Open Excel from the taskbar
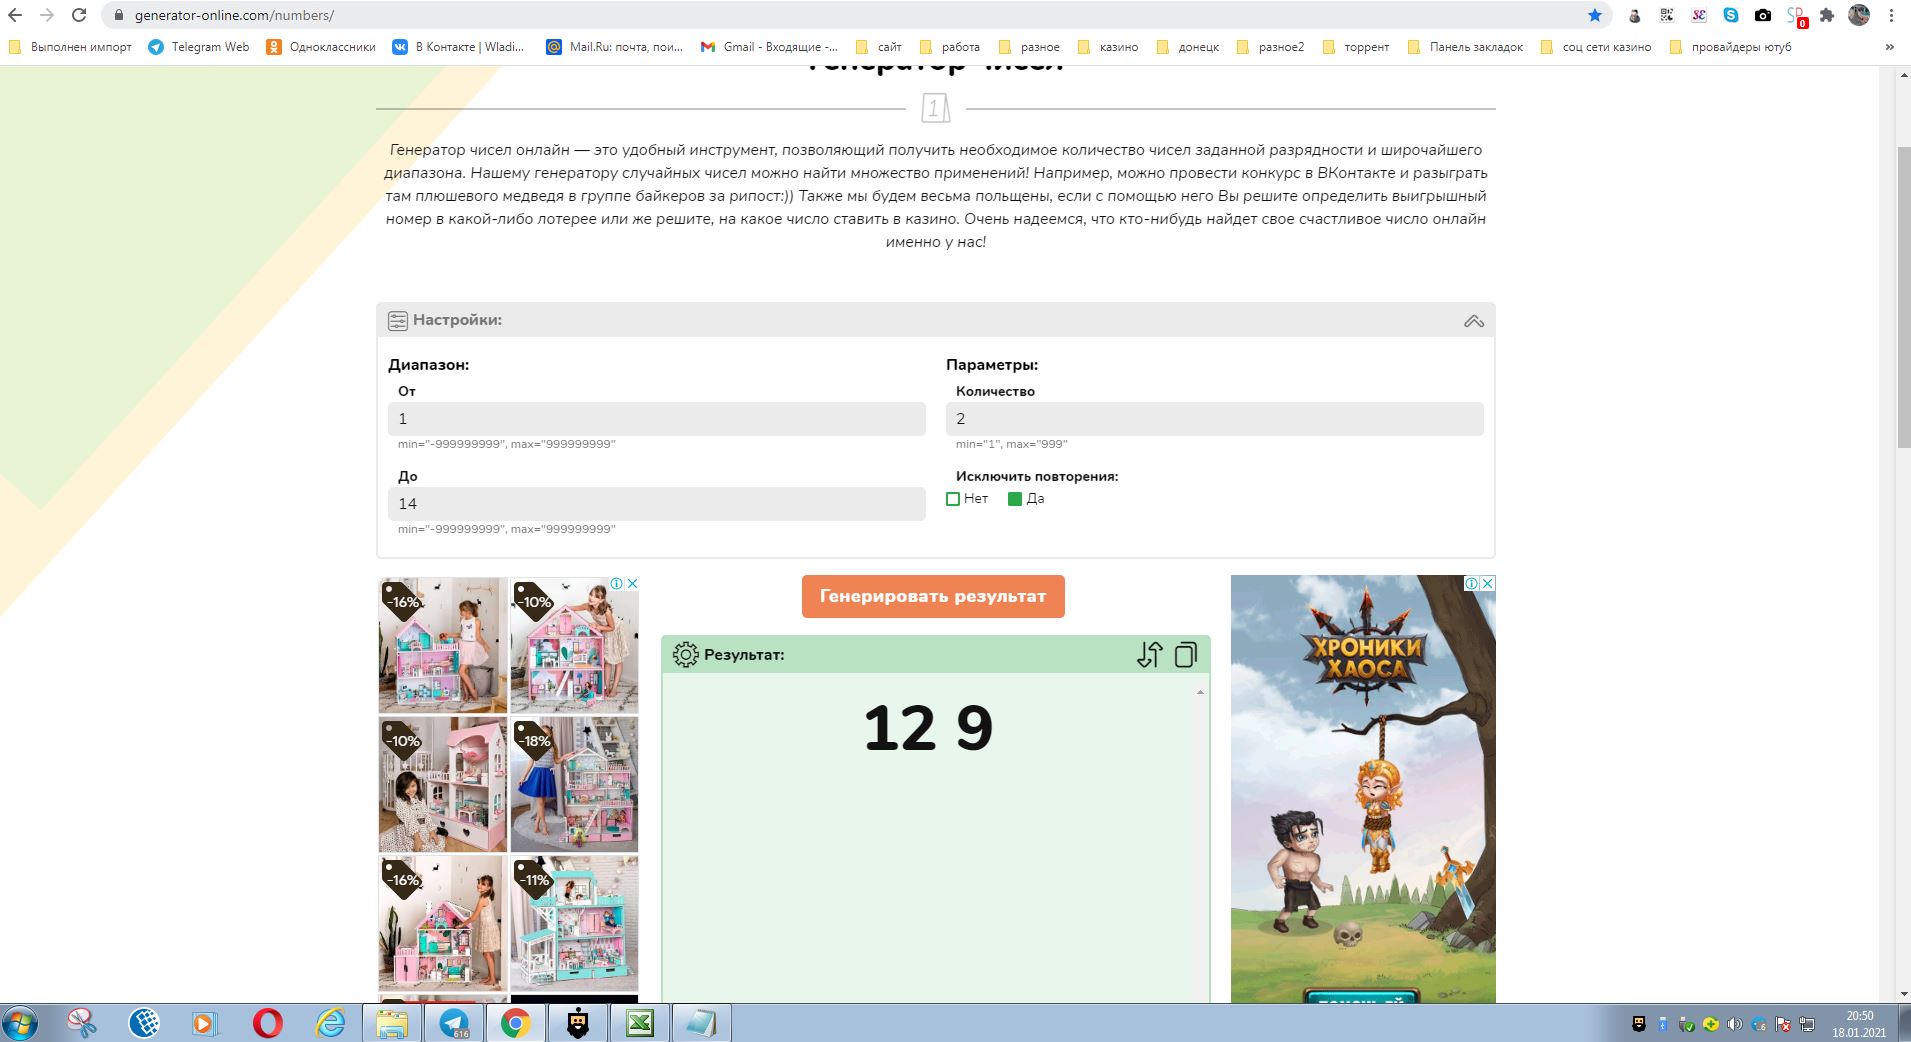Screen dimensions: 1911x1042 pos(640,1023)
